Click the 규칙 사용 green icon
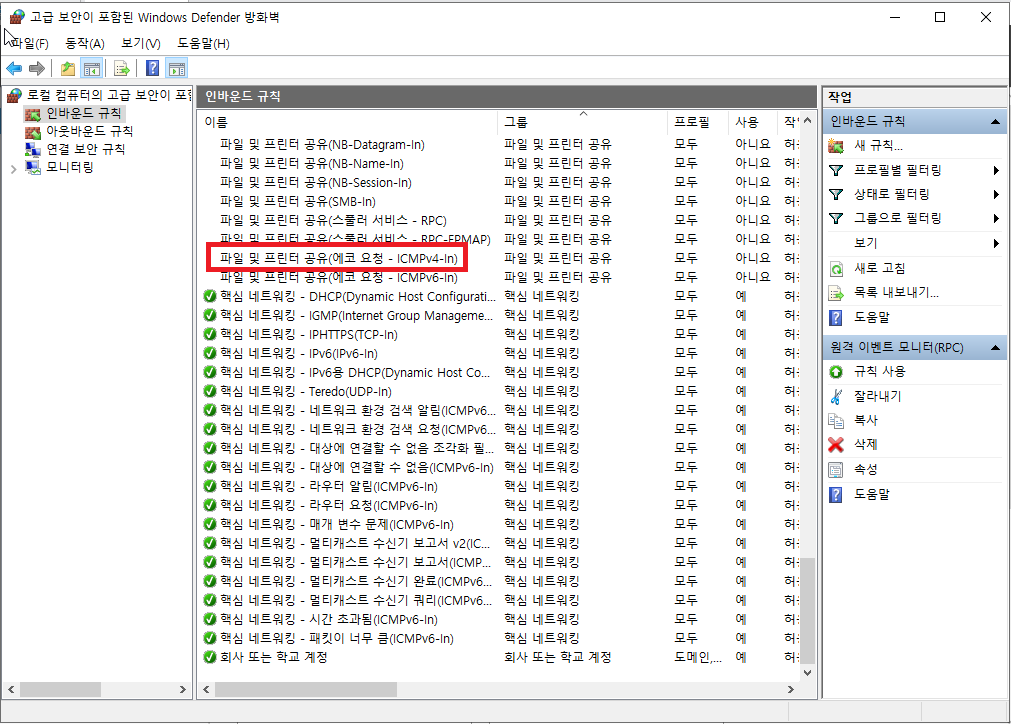Screen dimensions: 1011x724 [x=836, y=372]
